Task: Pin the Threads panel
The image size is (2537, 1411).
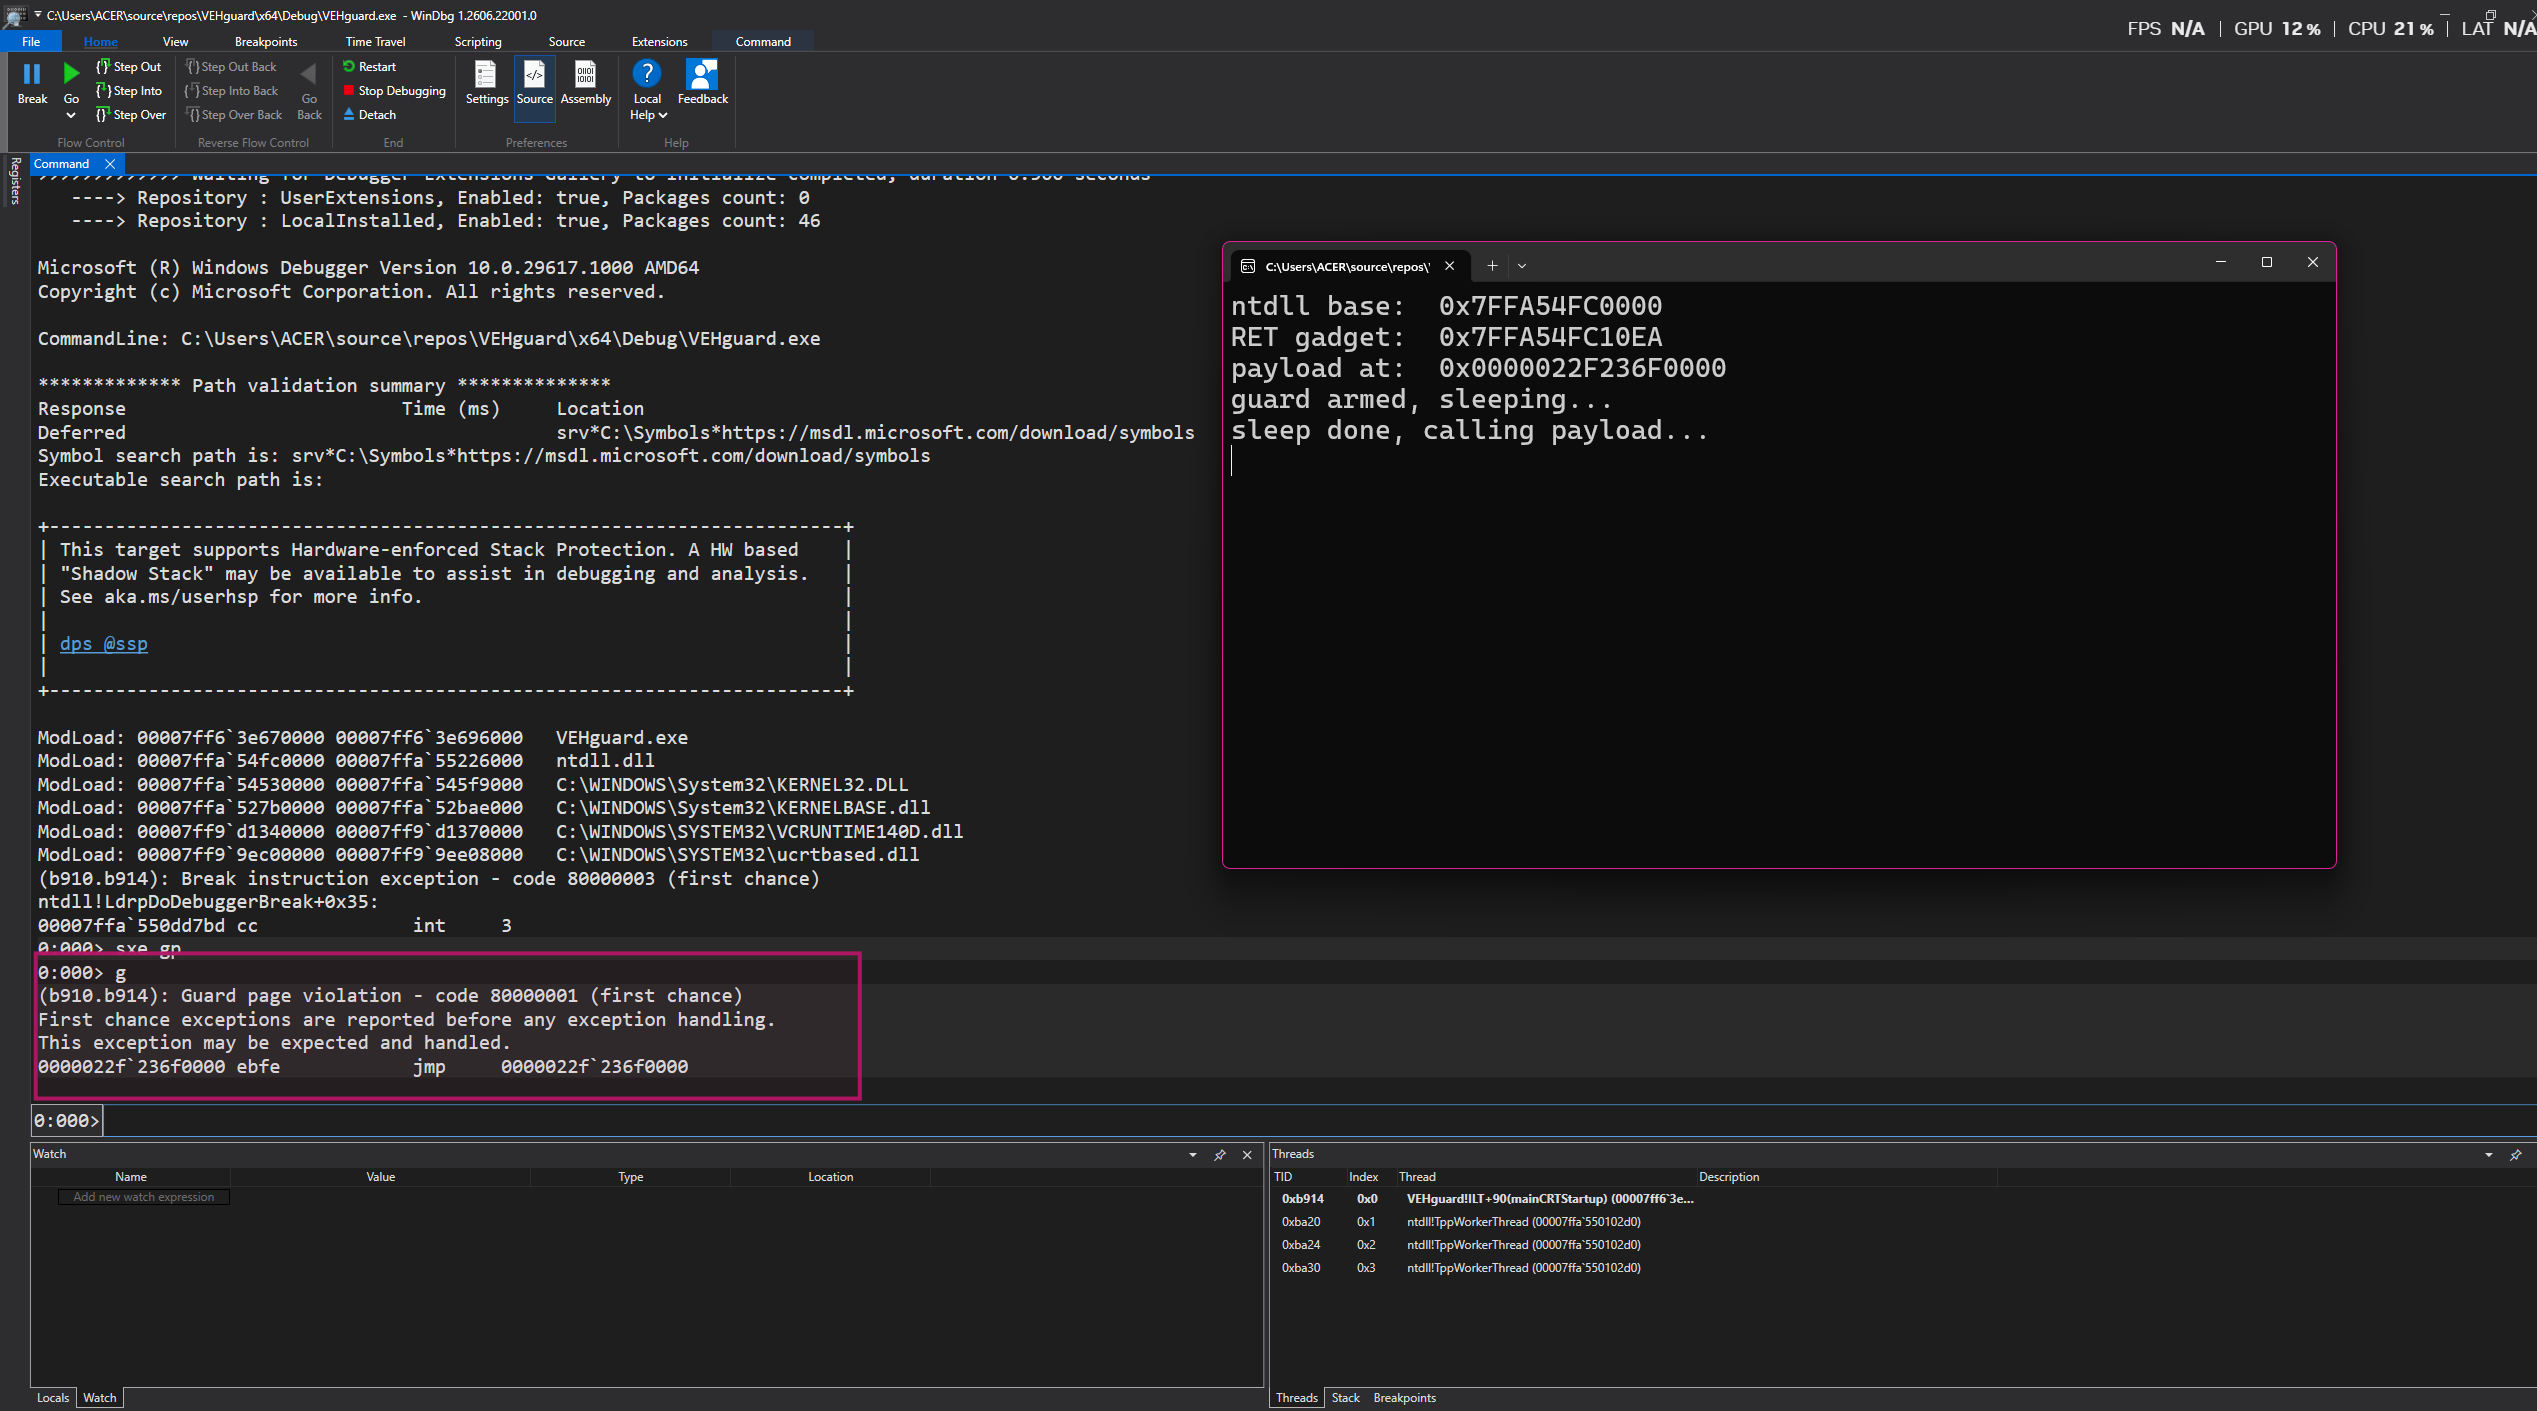Action: (x=2516, y=1154)
